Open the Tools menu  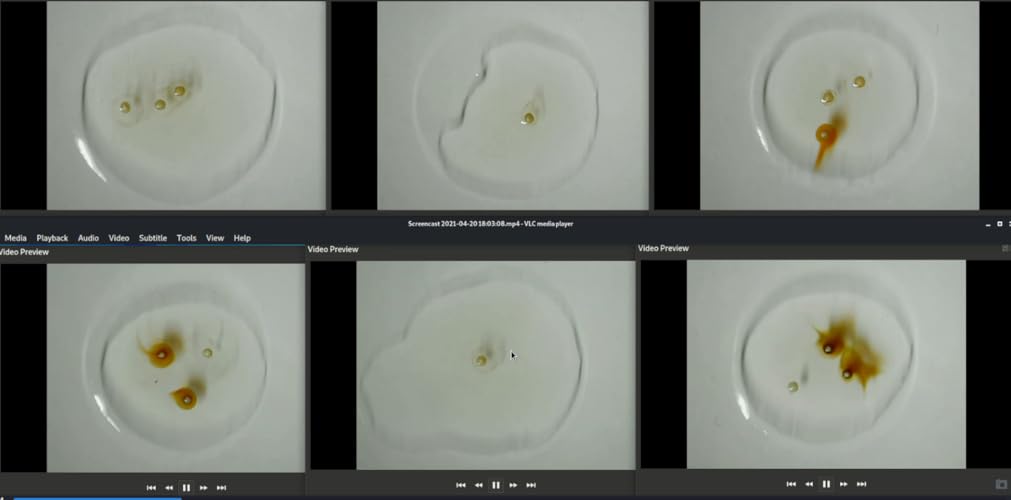click(186, 238)
